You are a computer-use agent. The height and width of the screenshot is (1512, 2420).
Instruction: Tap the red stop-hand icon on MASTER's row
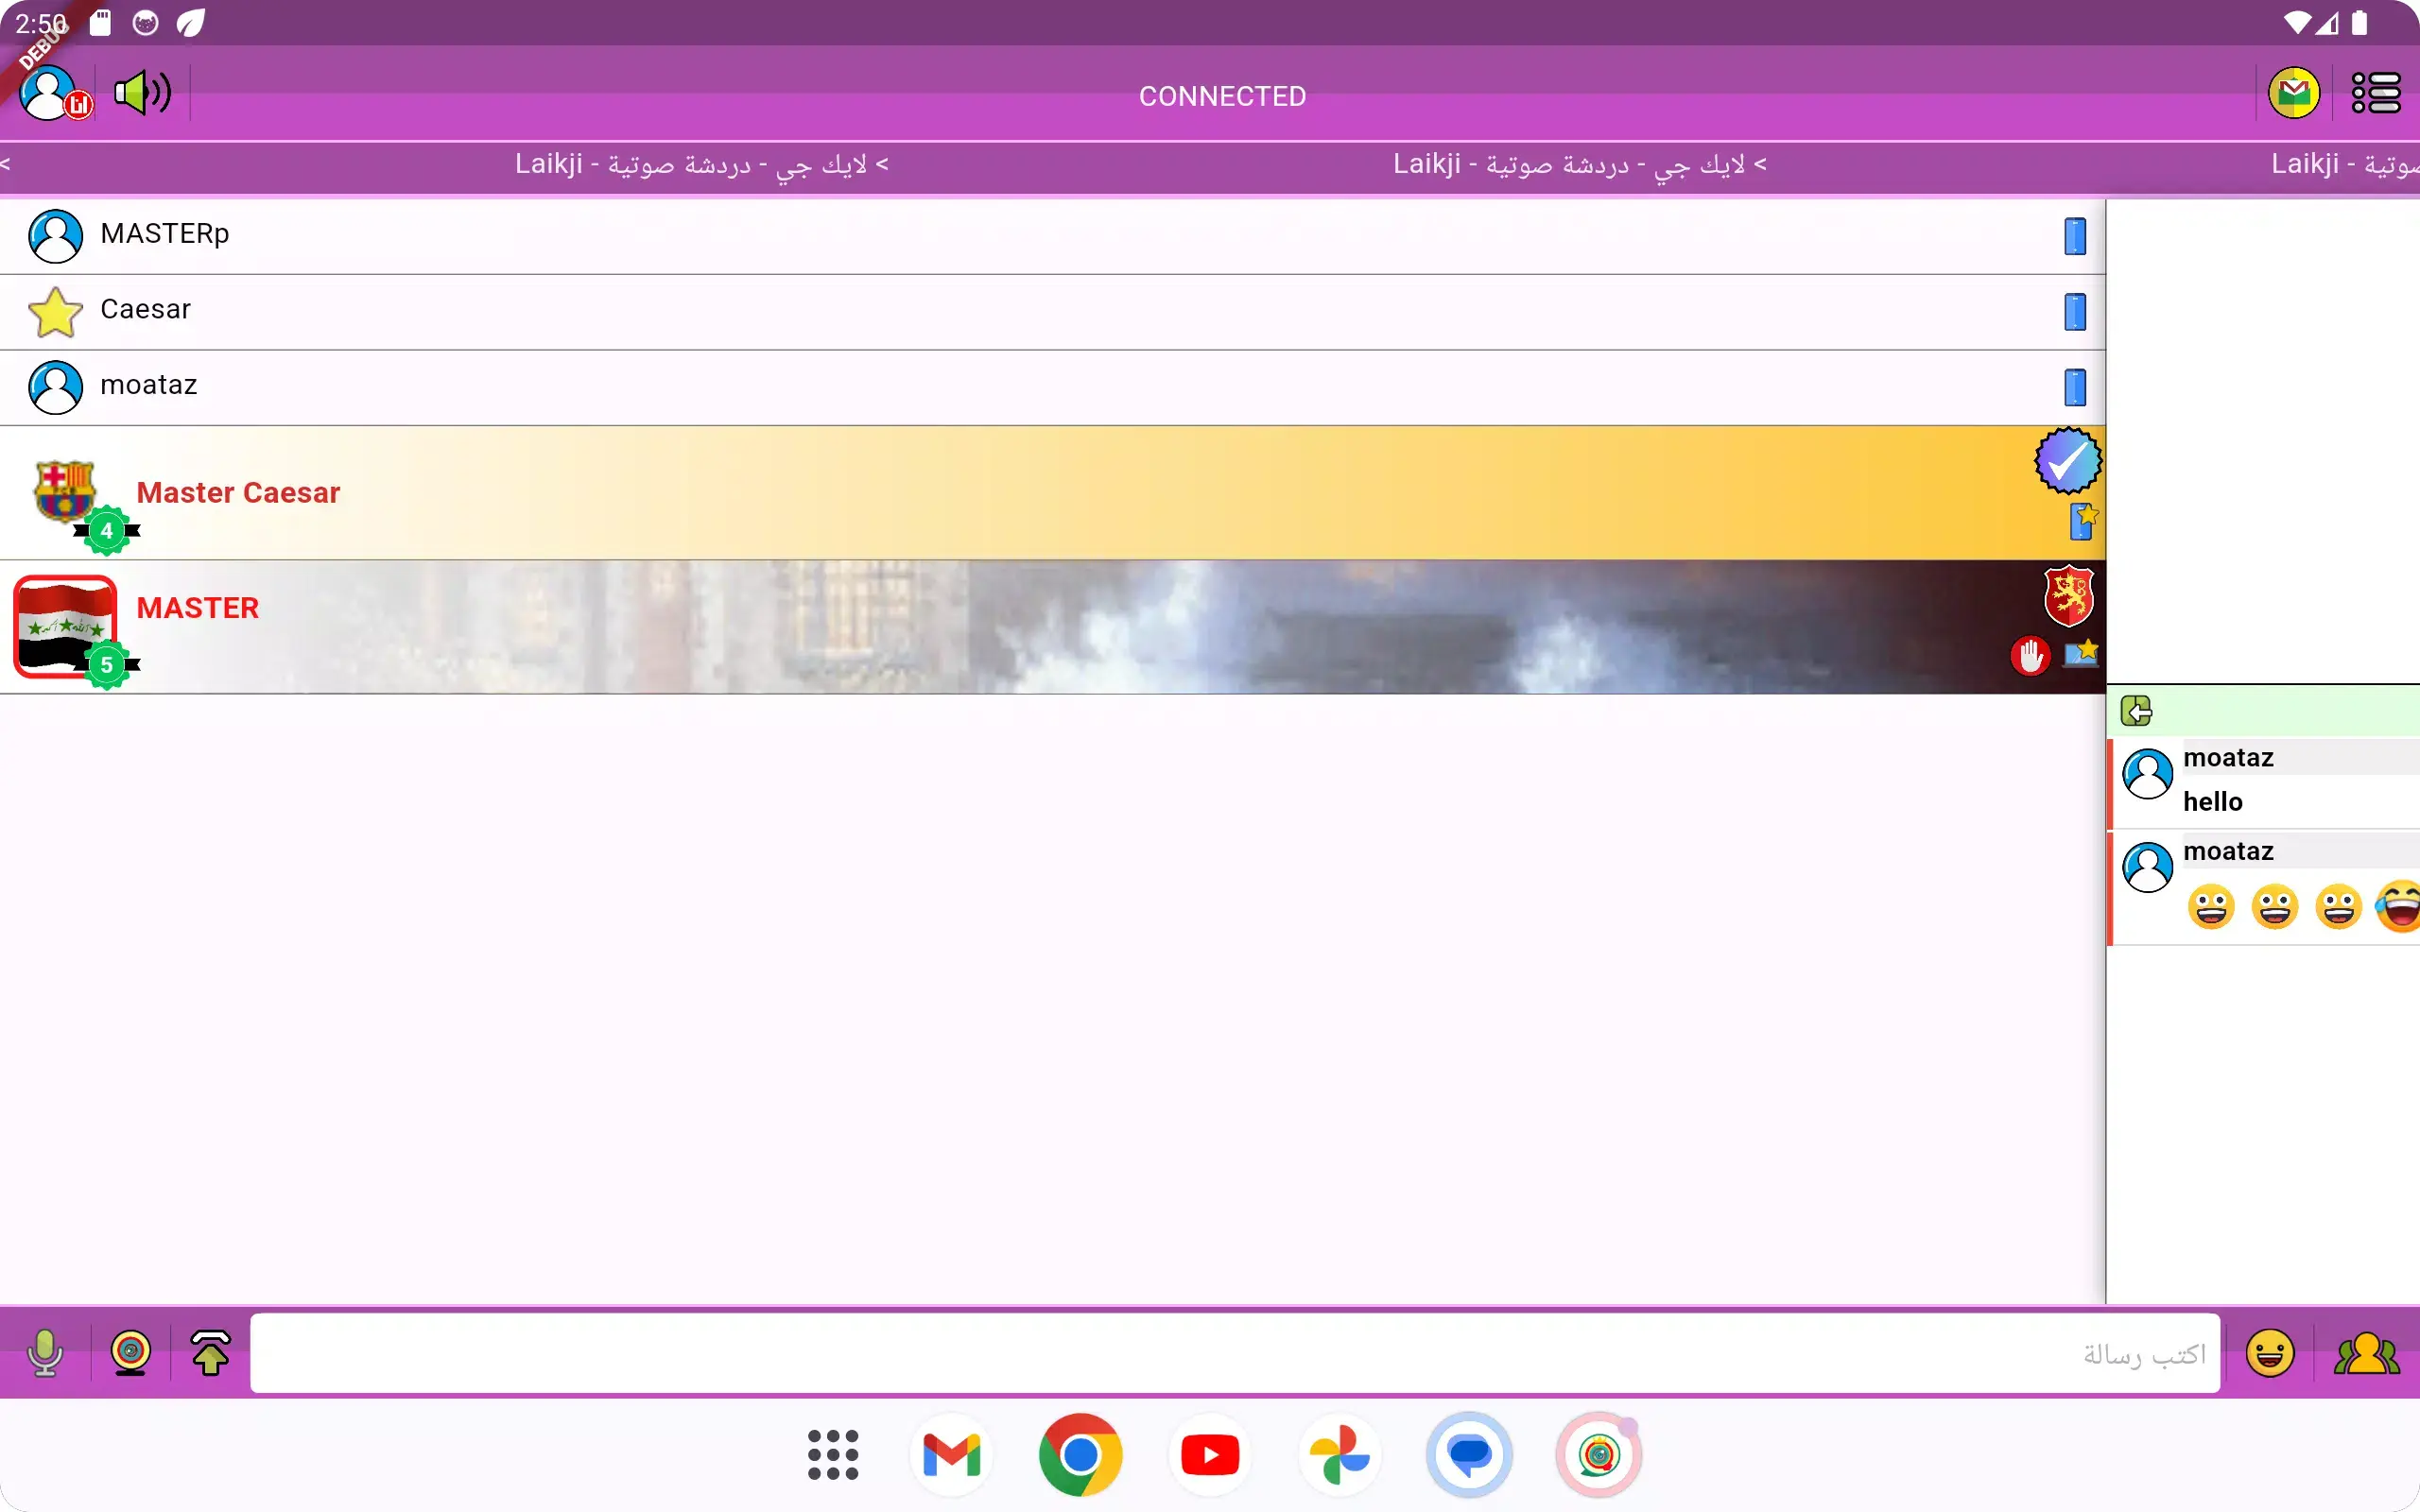pyautogui.click(x=2031, y=657)
